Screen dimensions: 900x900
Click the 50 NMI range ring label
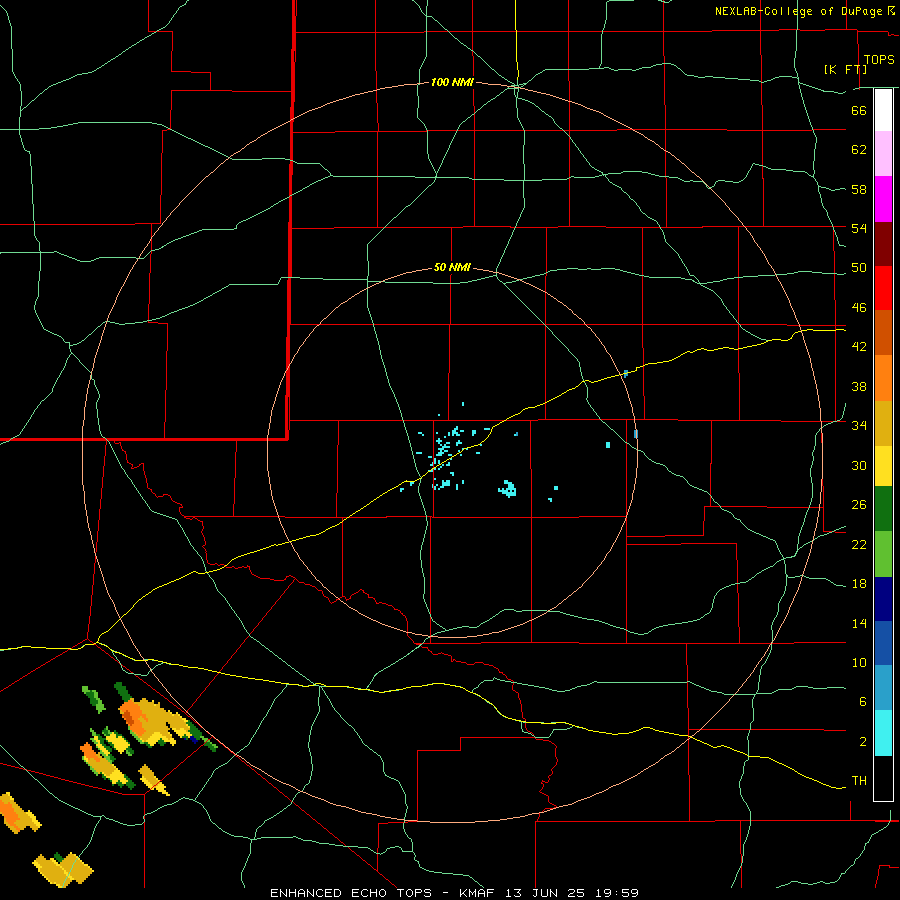452,267
